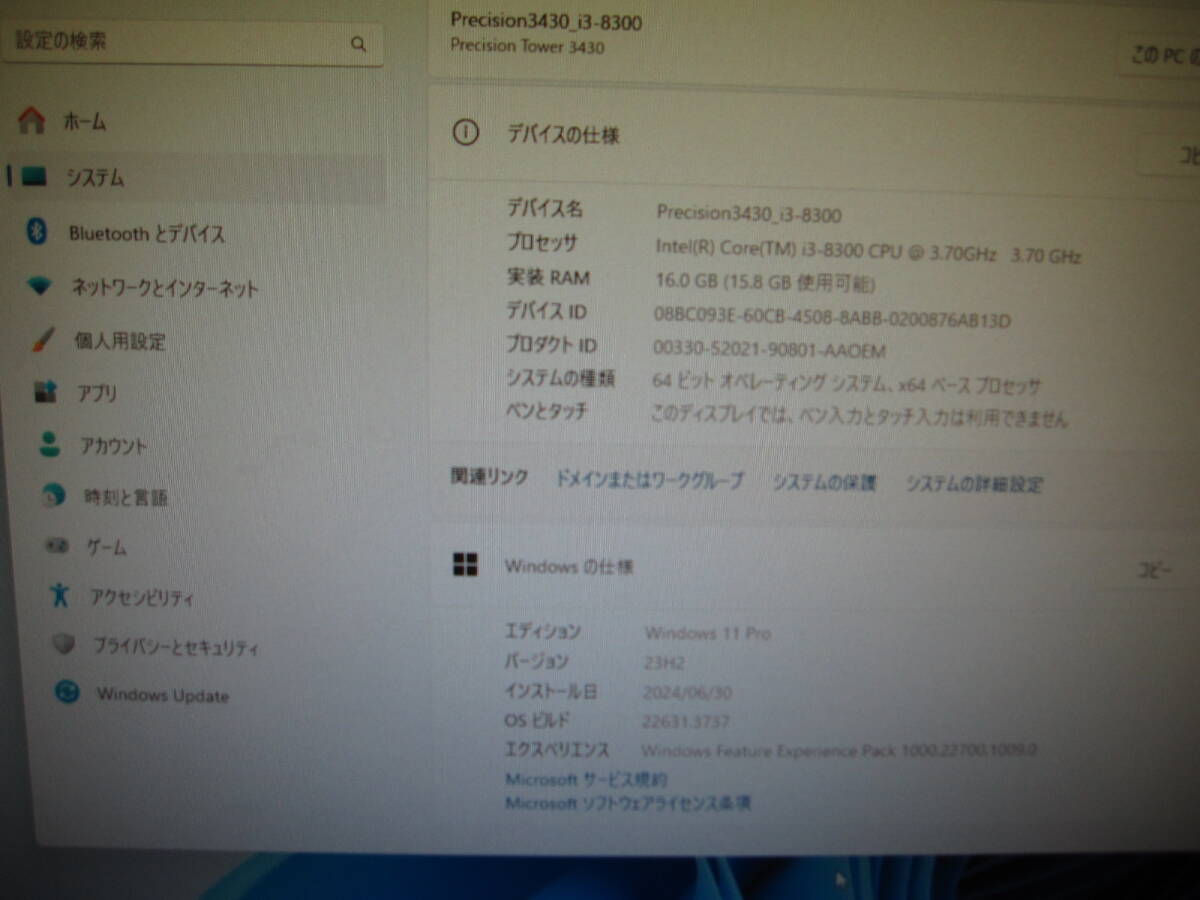Open システムの保護 link
This screenshot has height=900, width=1200.
[x=824, y=482]
